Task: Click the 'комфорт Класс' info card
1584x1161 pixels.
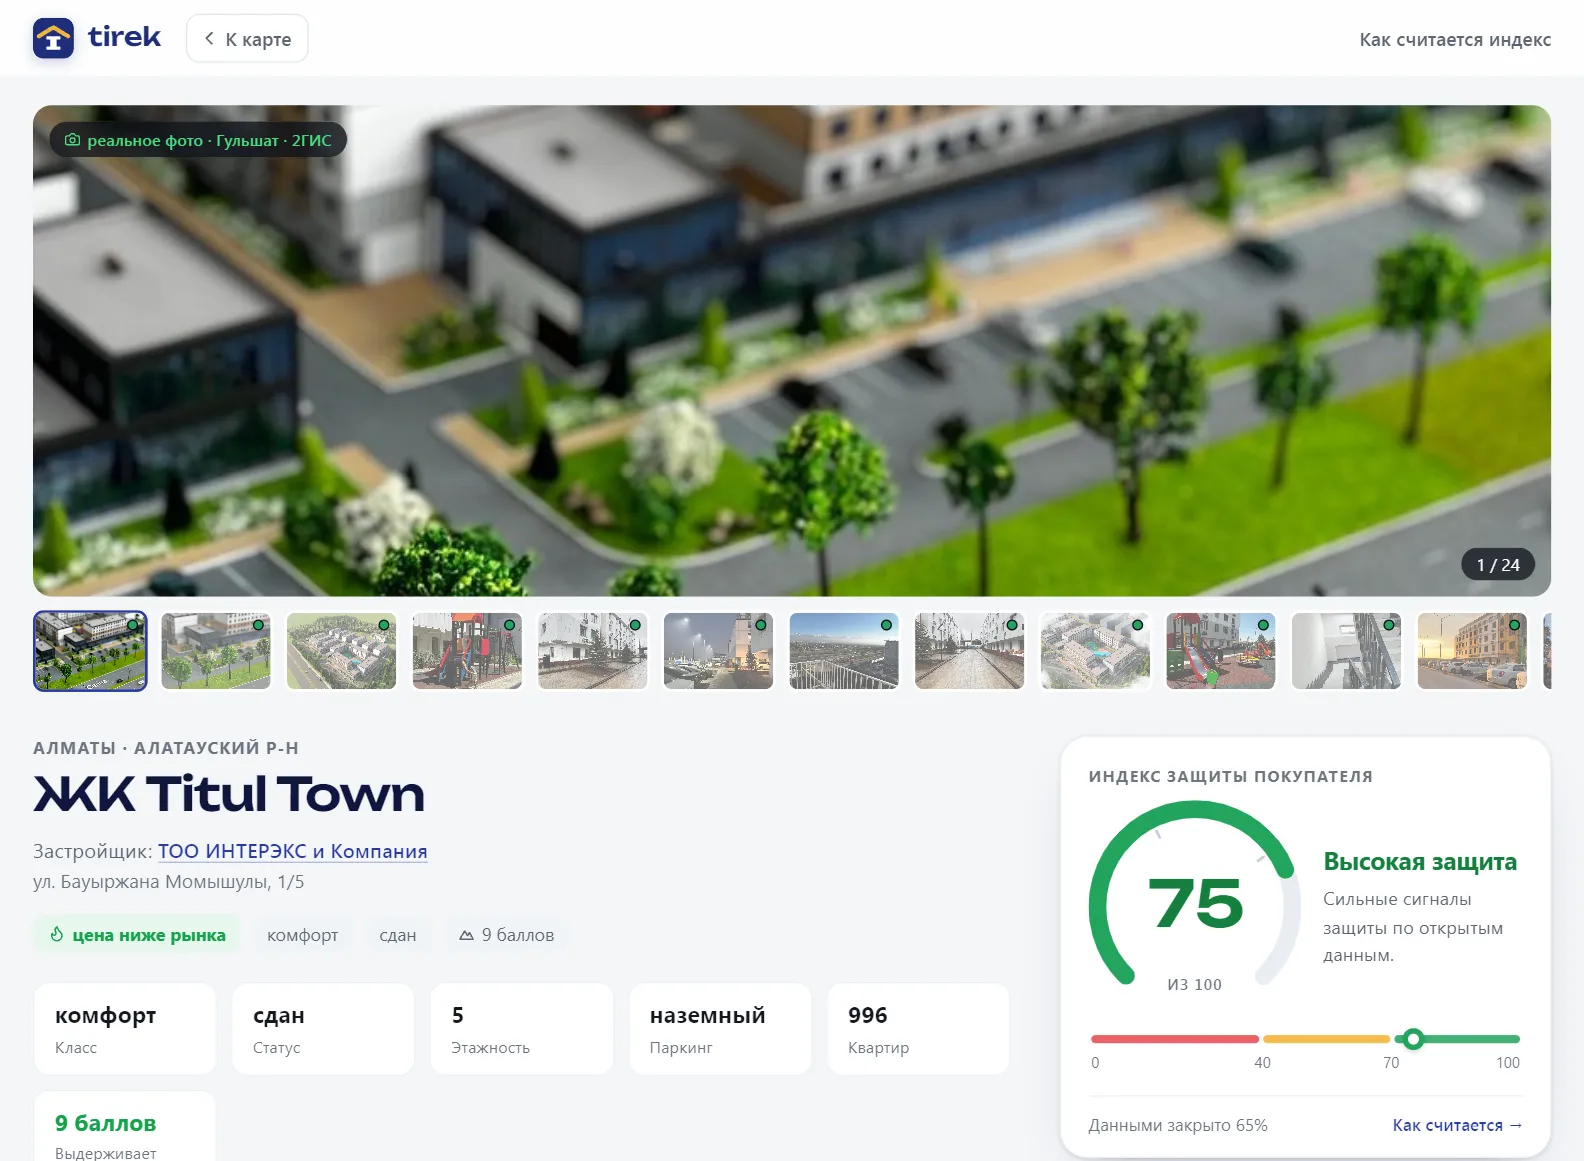Action: point(125,1029)
